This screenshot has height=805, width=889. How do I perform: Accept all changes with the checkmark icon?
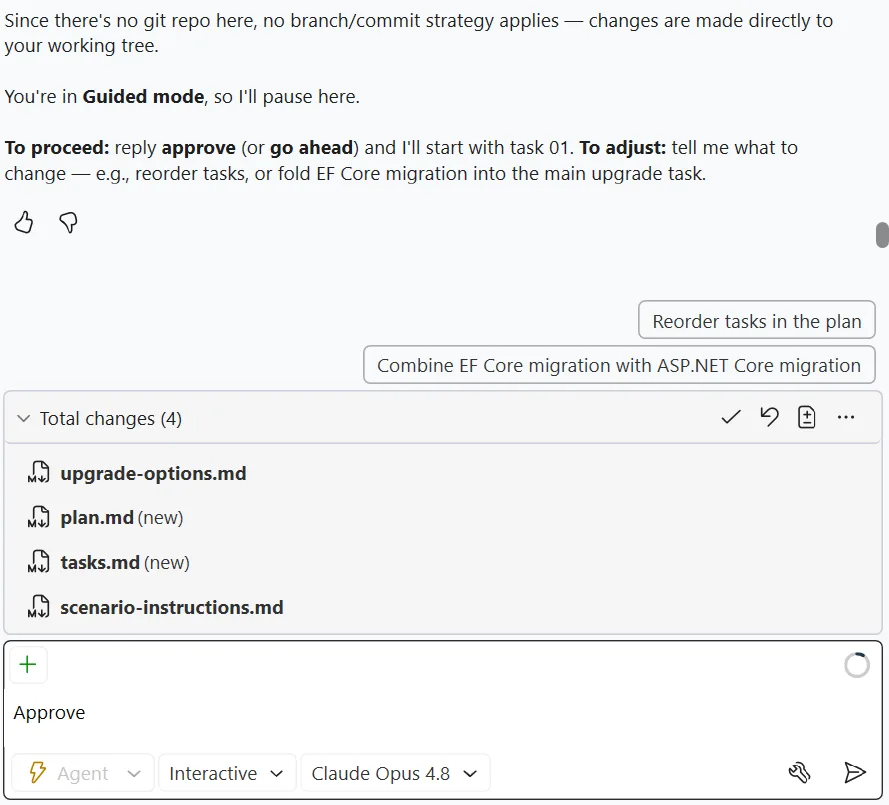coord(731,418)
